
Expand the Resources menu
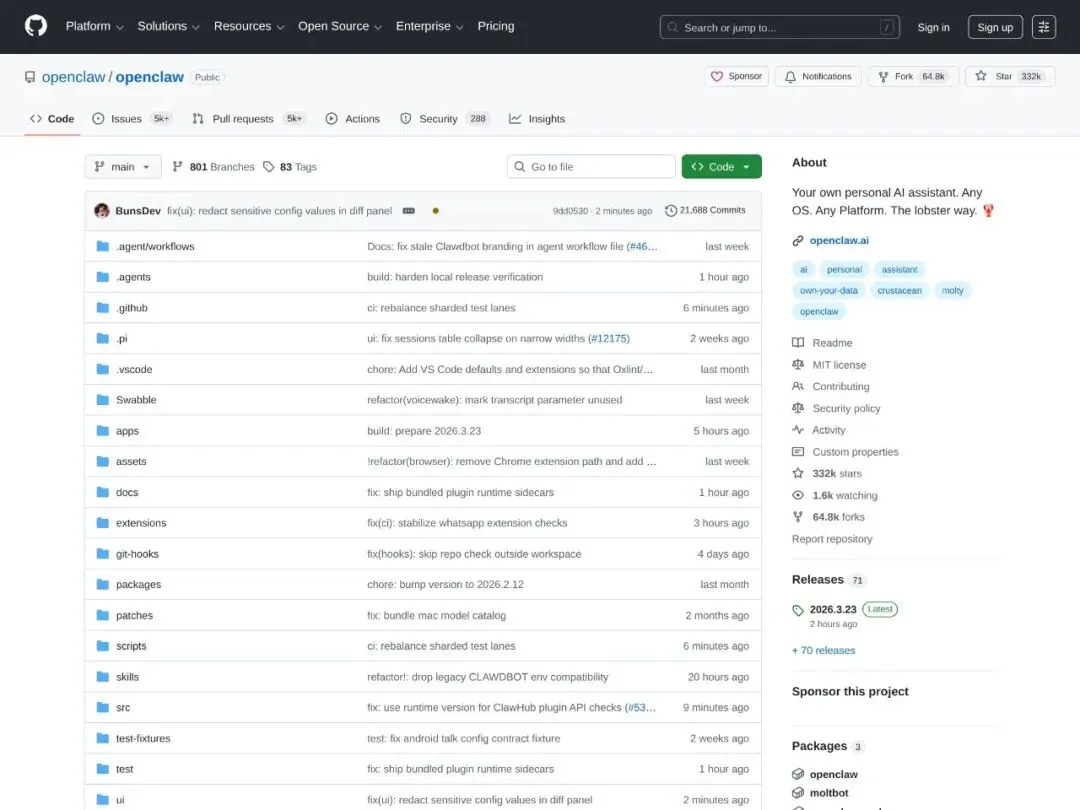tap(249, 26)
